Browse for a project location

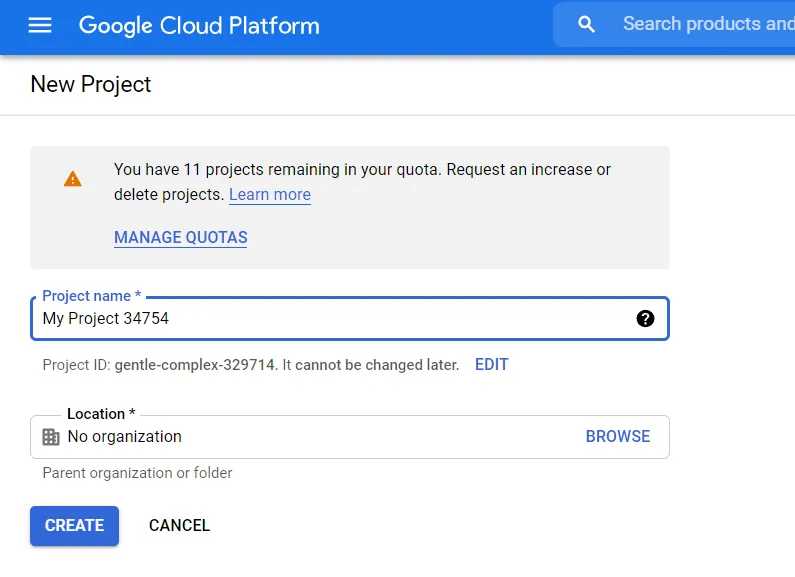coord(617,437)
